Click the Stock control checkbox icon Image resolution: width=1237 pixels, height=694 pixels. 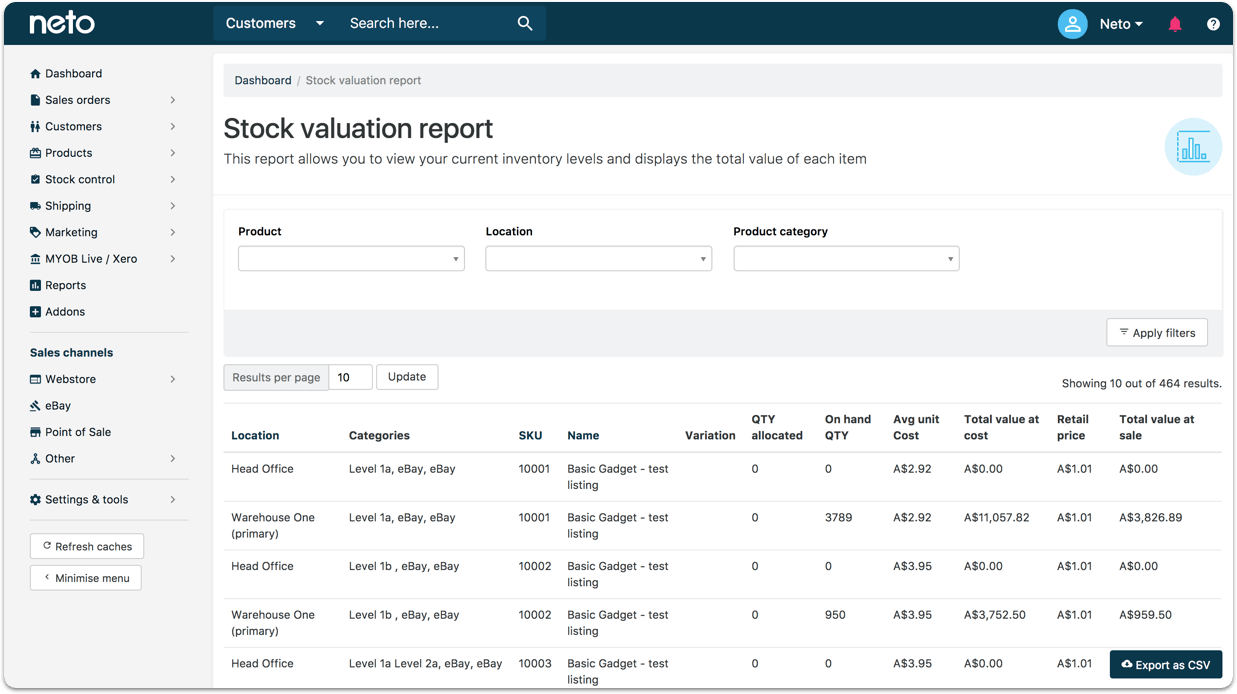tap(35, 180)
